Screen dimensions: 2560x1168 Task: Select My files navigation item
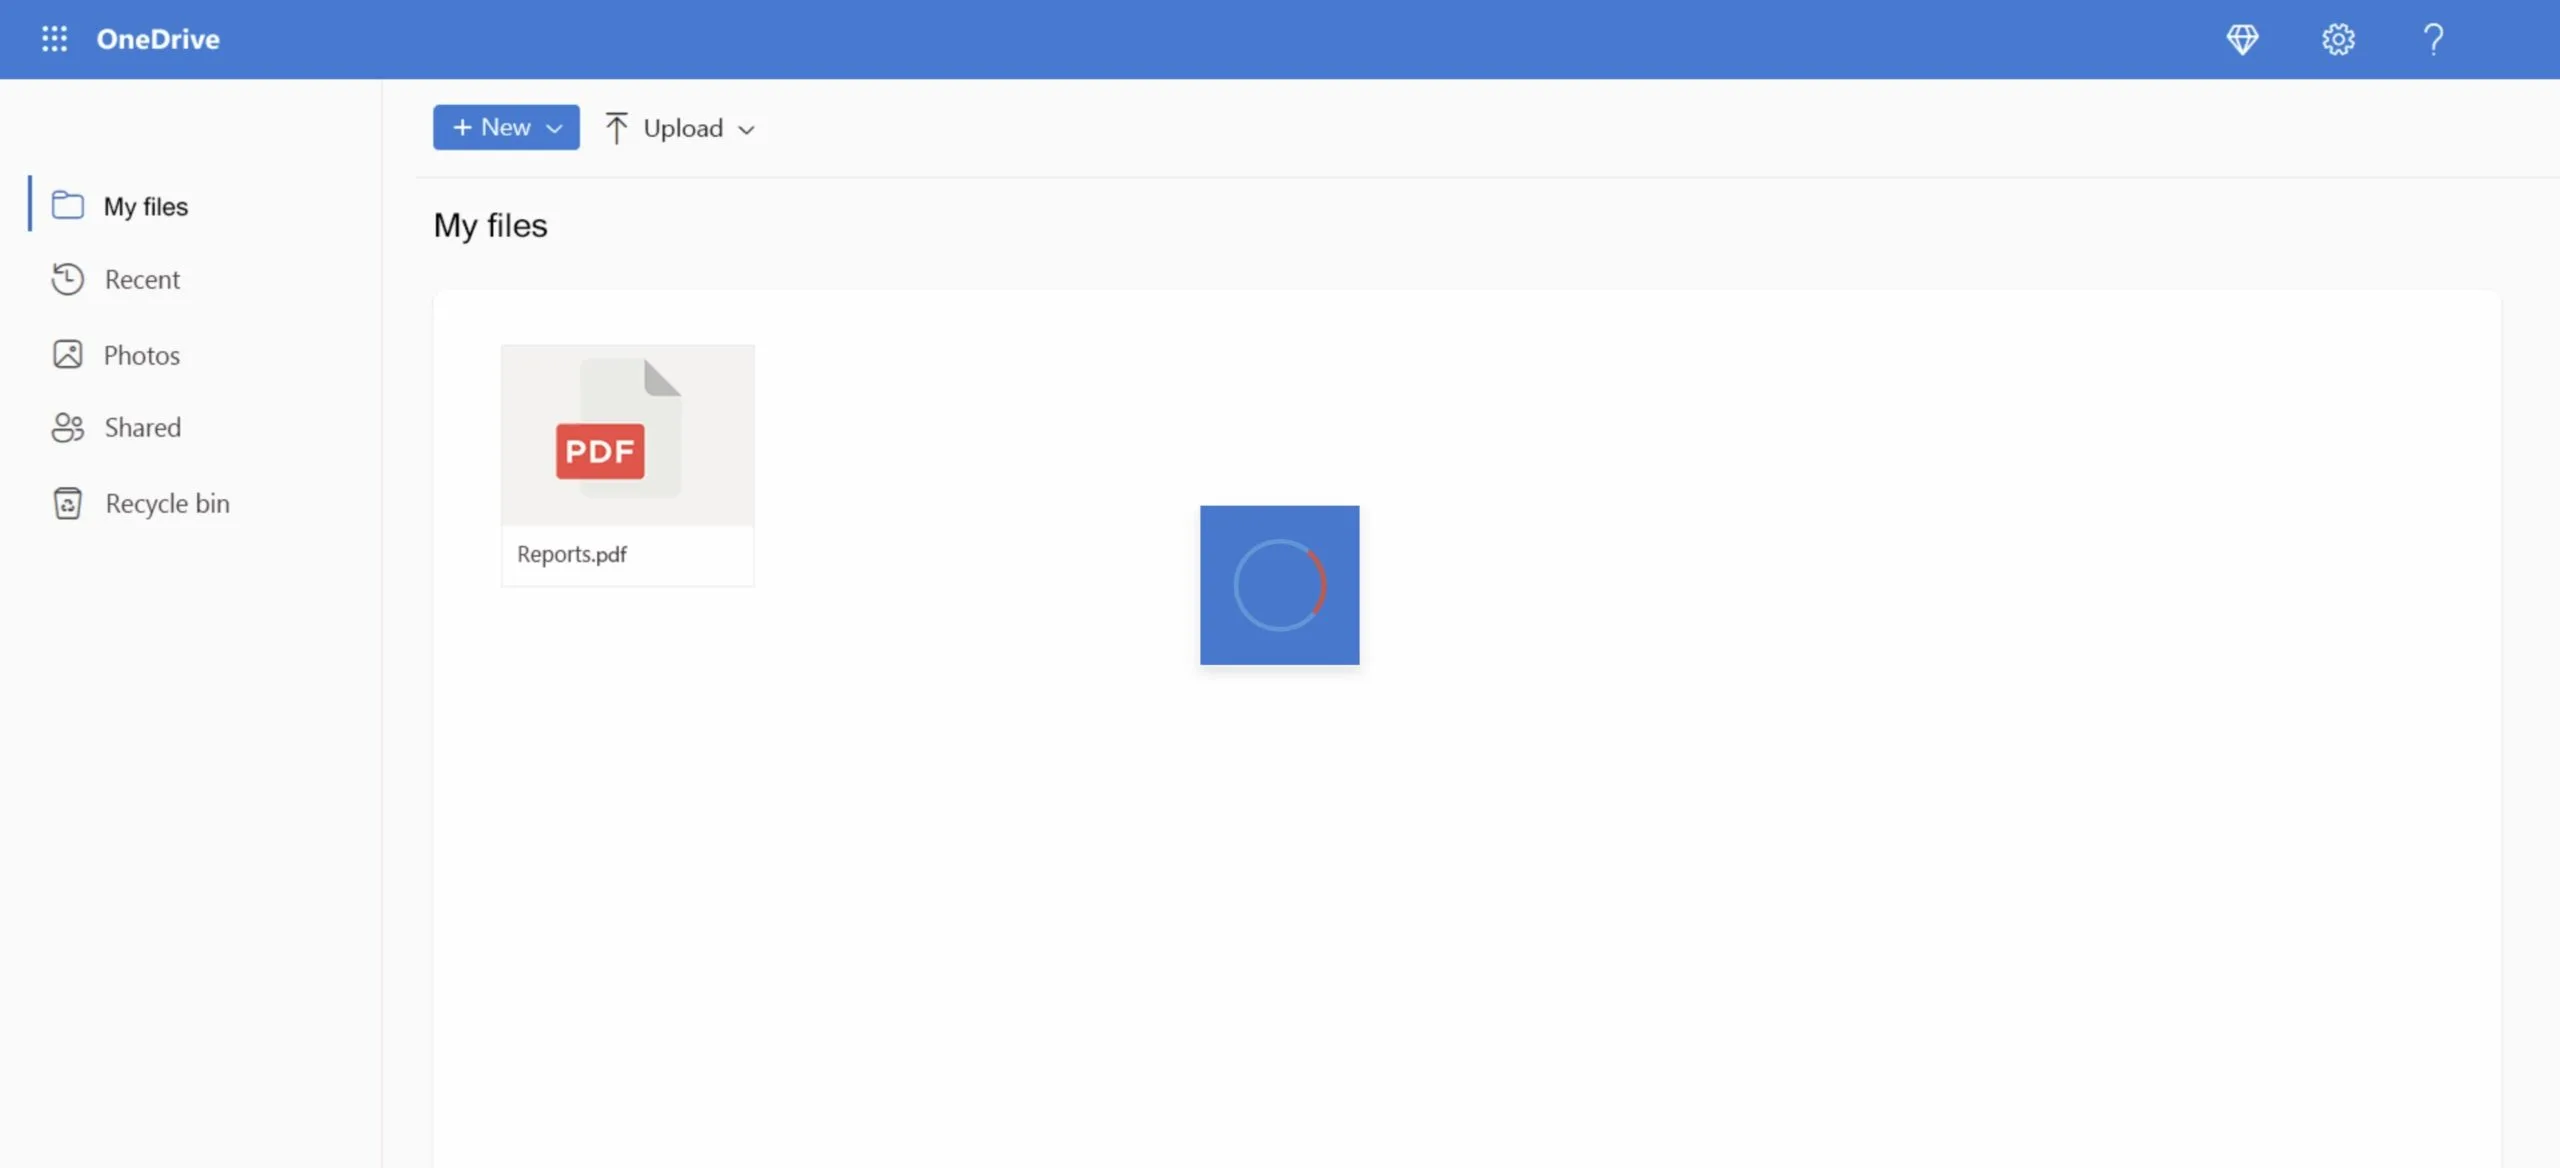(145, 206)
